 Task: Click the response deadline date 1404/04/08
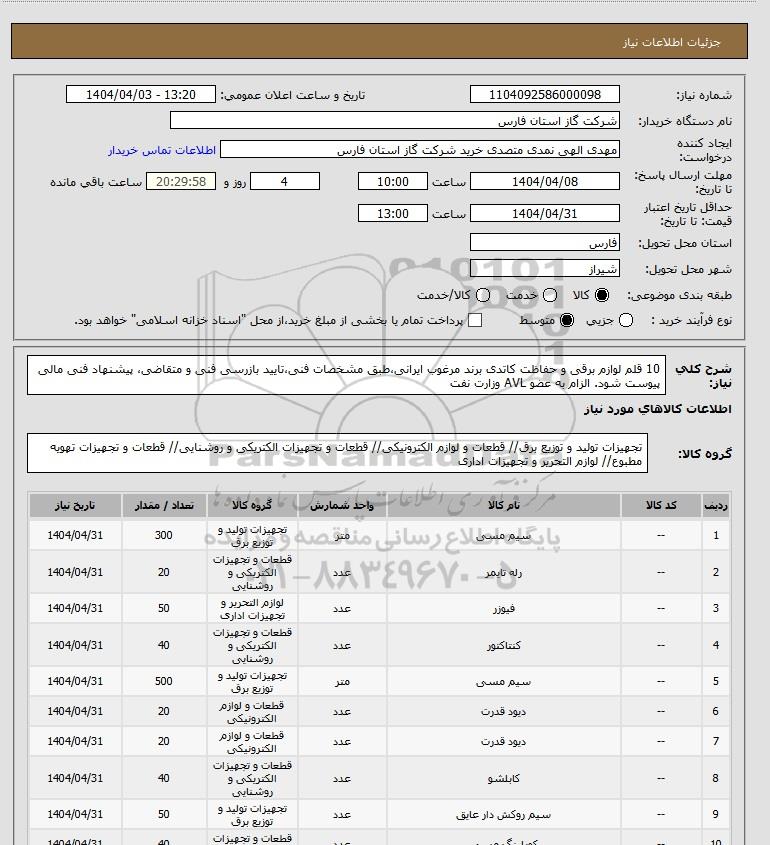(545, 181)
